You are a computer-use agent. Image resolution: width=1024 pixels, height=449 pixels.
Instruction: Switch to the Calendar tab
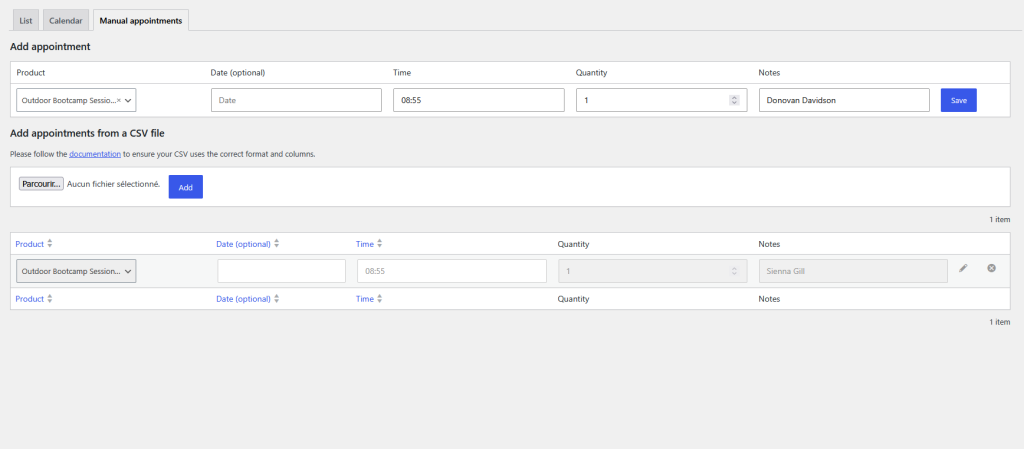coord(66,21)
